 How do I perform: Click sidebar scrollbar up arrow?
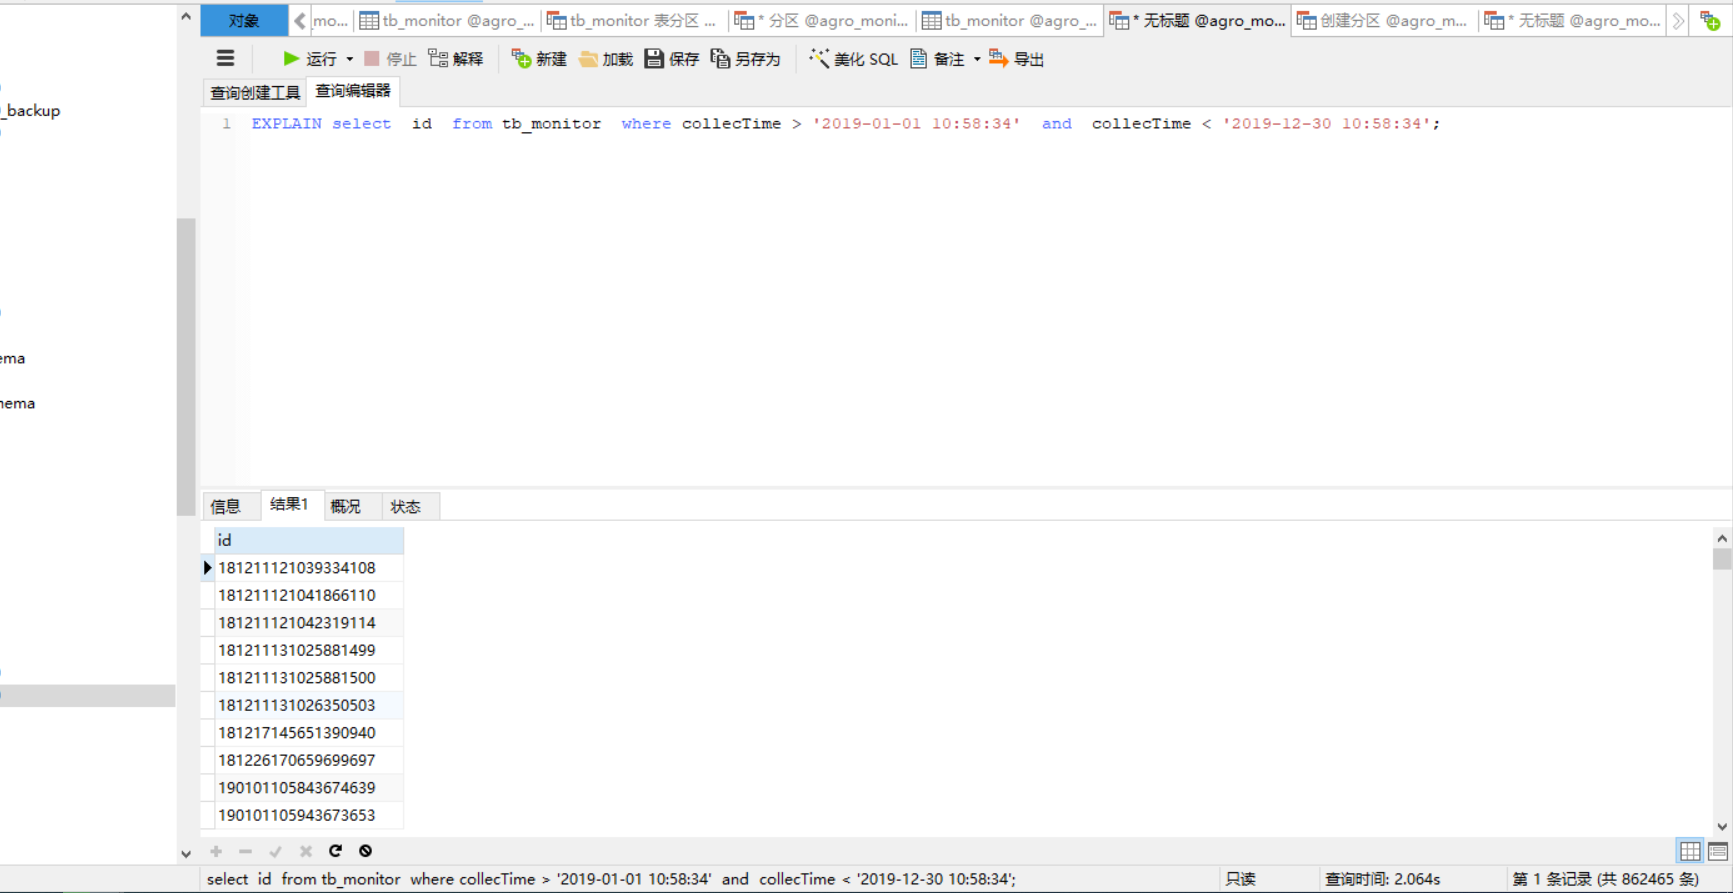coord(186,16)
